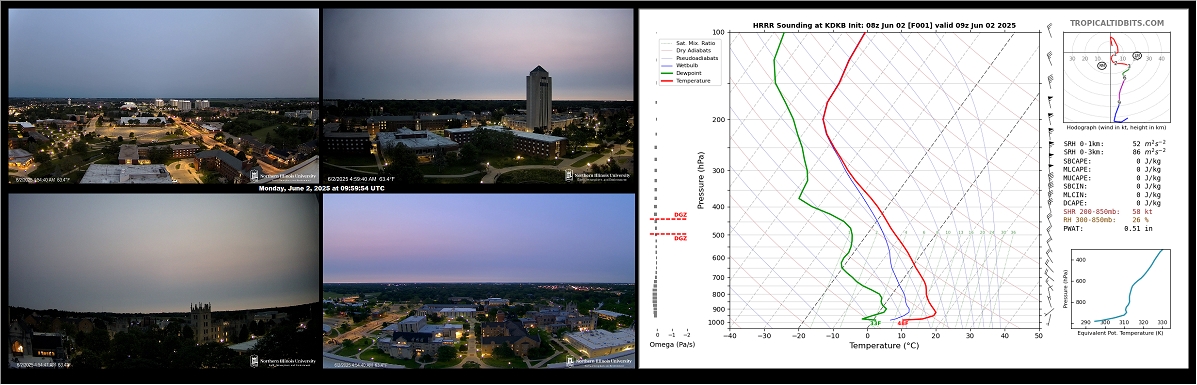Open the bottom-right campus quad webcam

pos(479,281)
